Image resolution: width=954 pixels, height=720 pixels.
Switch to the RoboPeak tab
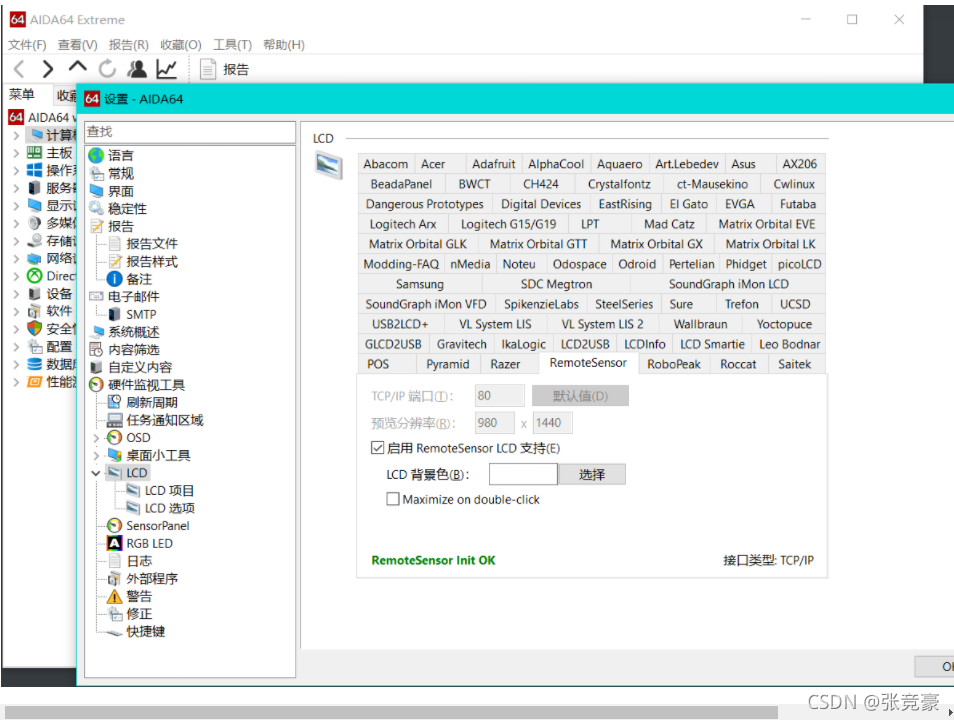674,364
